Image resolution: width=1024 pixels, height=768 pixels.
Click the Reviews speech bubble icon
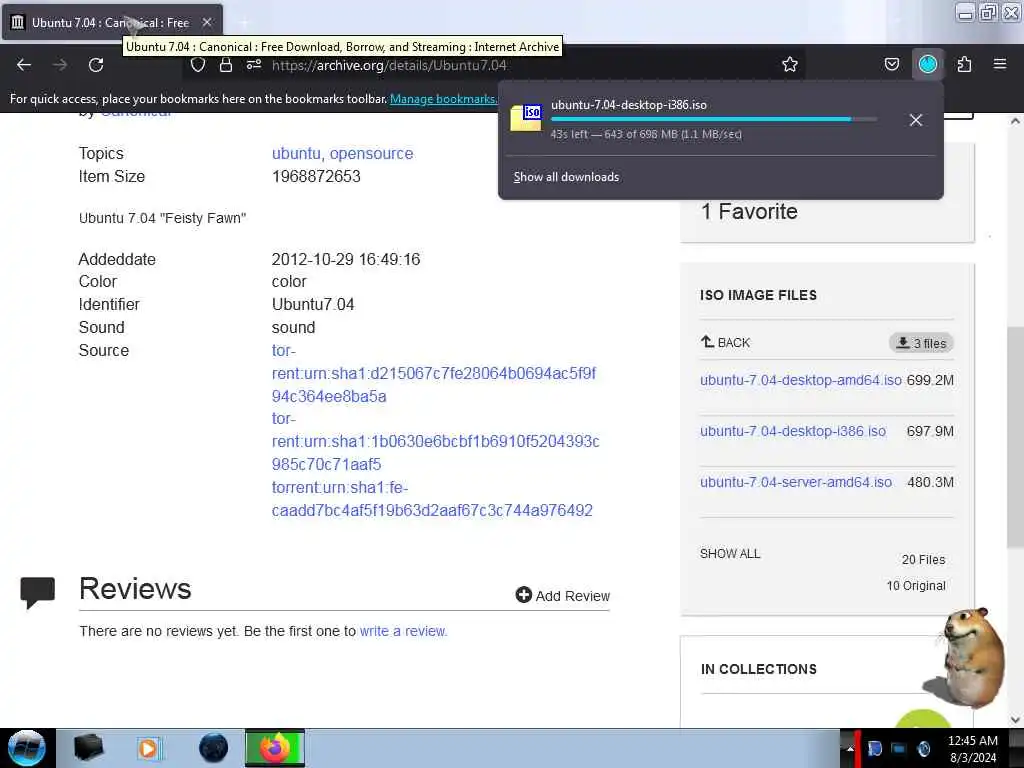pos(37,592)
